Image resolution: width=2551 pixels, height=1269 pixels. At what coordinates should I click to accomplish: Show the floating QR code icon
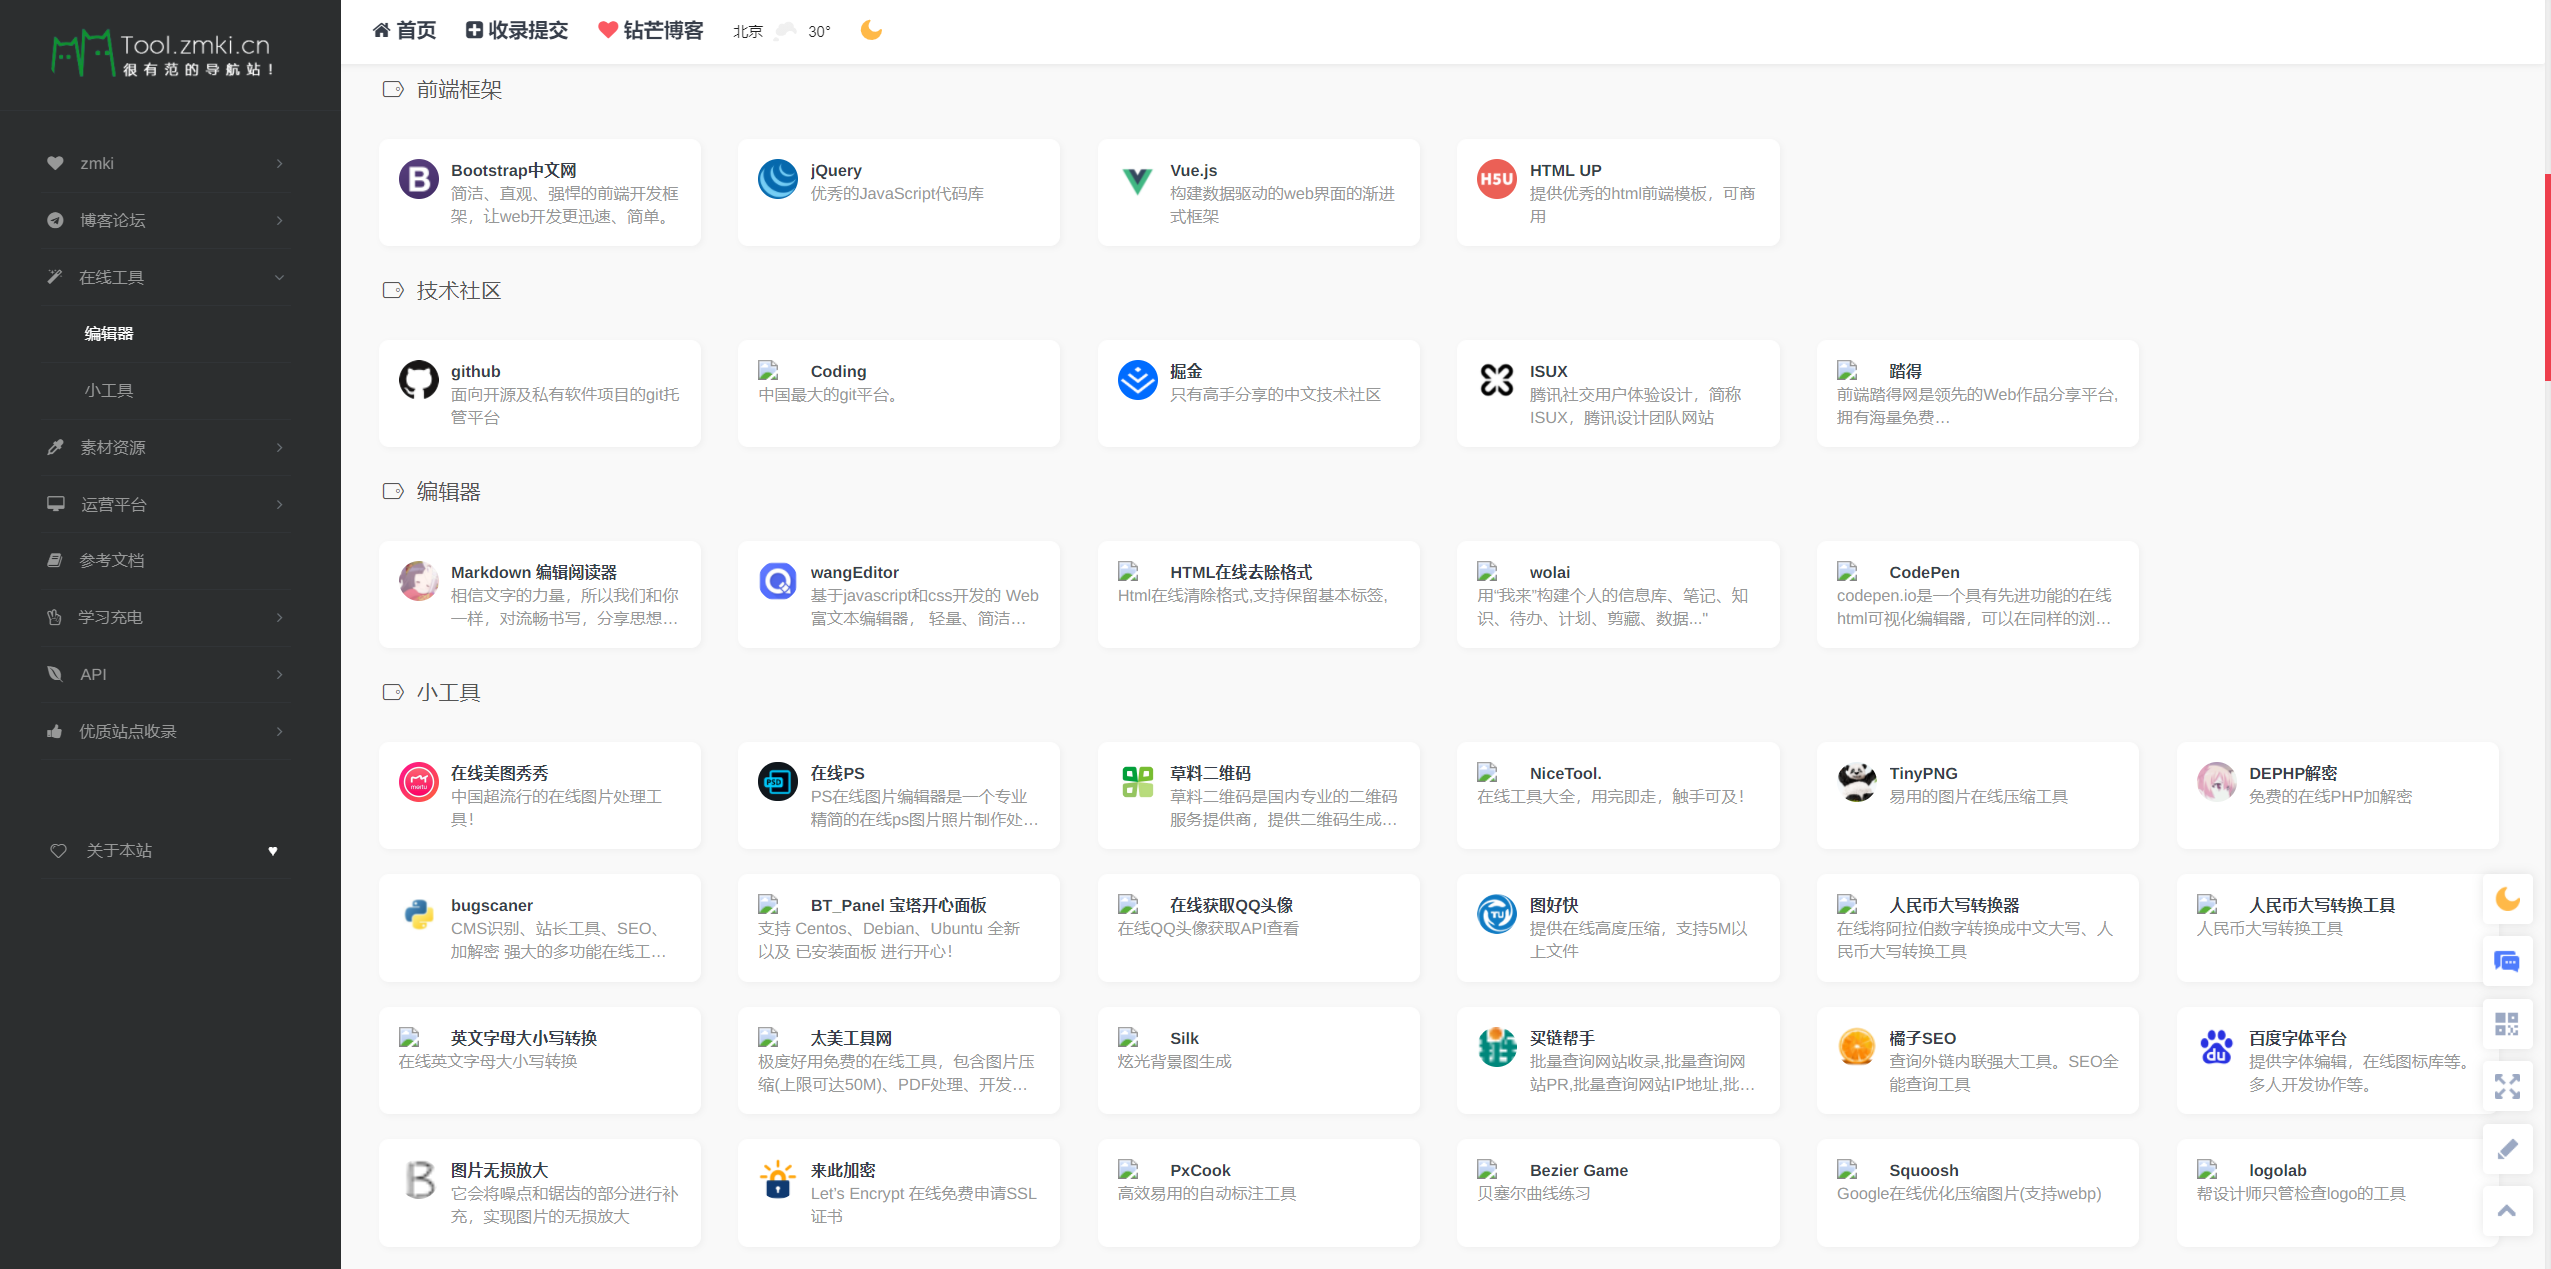[x=2507, y=1024]
